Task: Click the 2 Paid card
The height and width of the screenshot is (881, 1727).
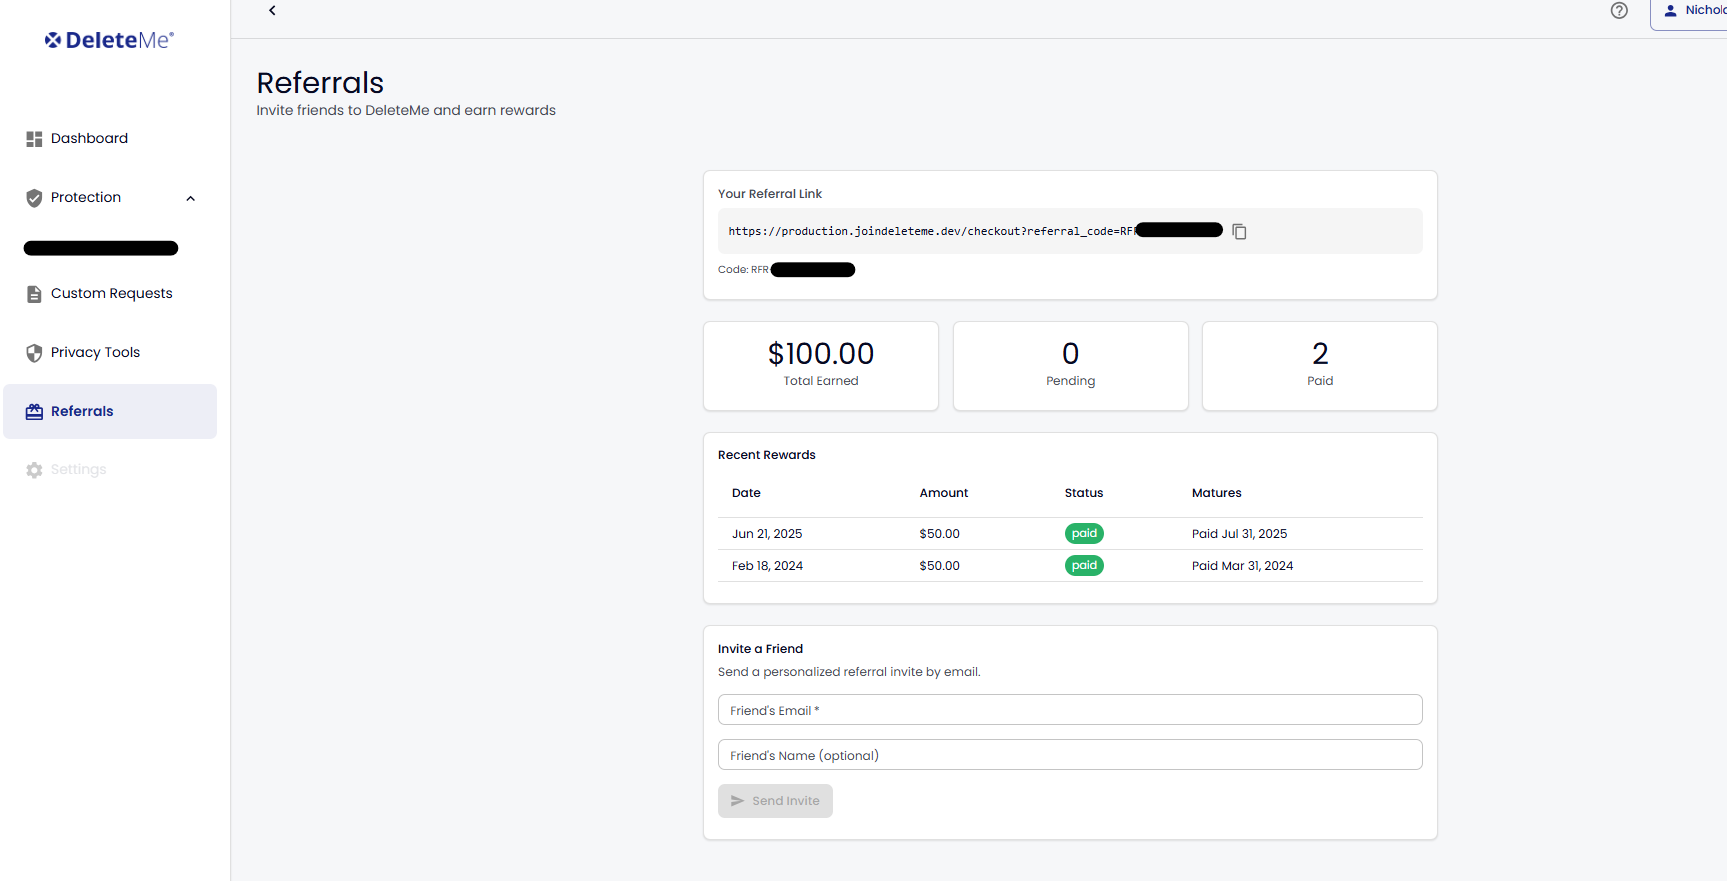Action: pyautogui.click(x=1320, y=366)
